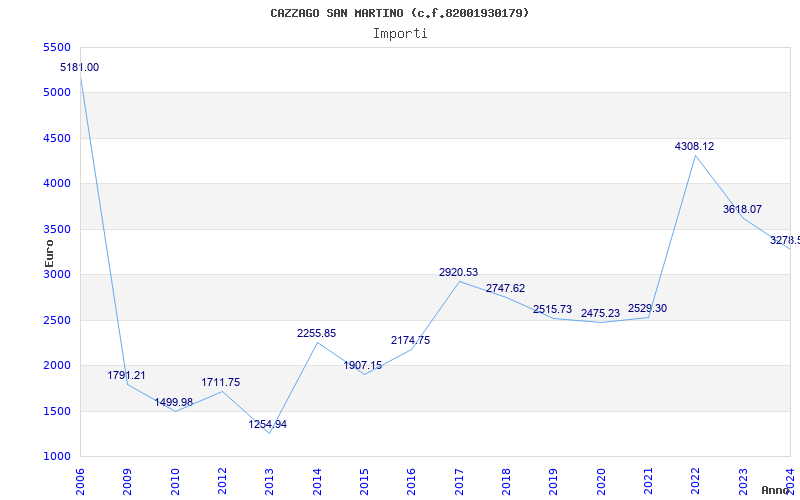Click data label 2475.23

601,313
